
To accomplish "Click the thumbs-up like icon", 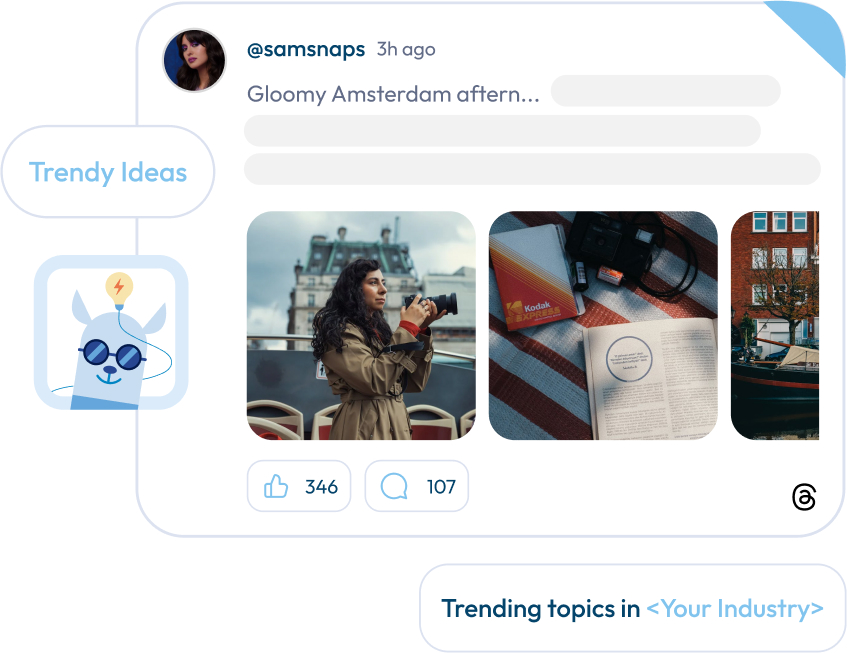I will click(x=276, y=487).
